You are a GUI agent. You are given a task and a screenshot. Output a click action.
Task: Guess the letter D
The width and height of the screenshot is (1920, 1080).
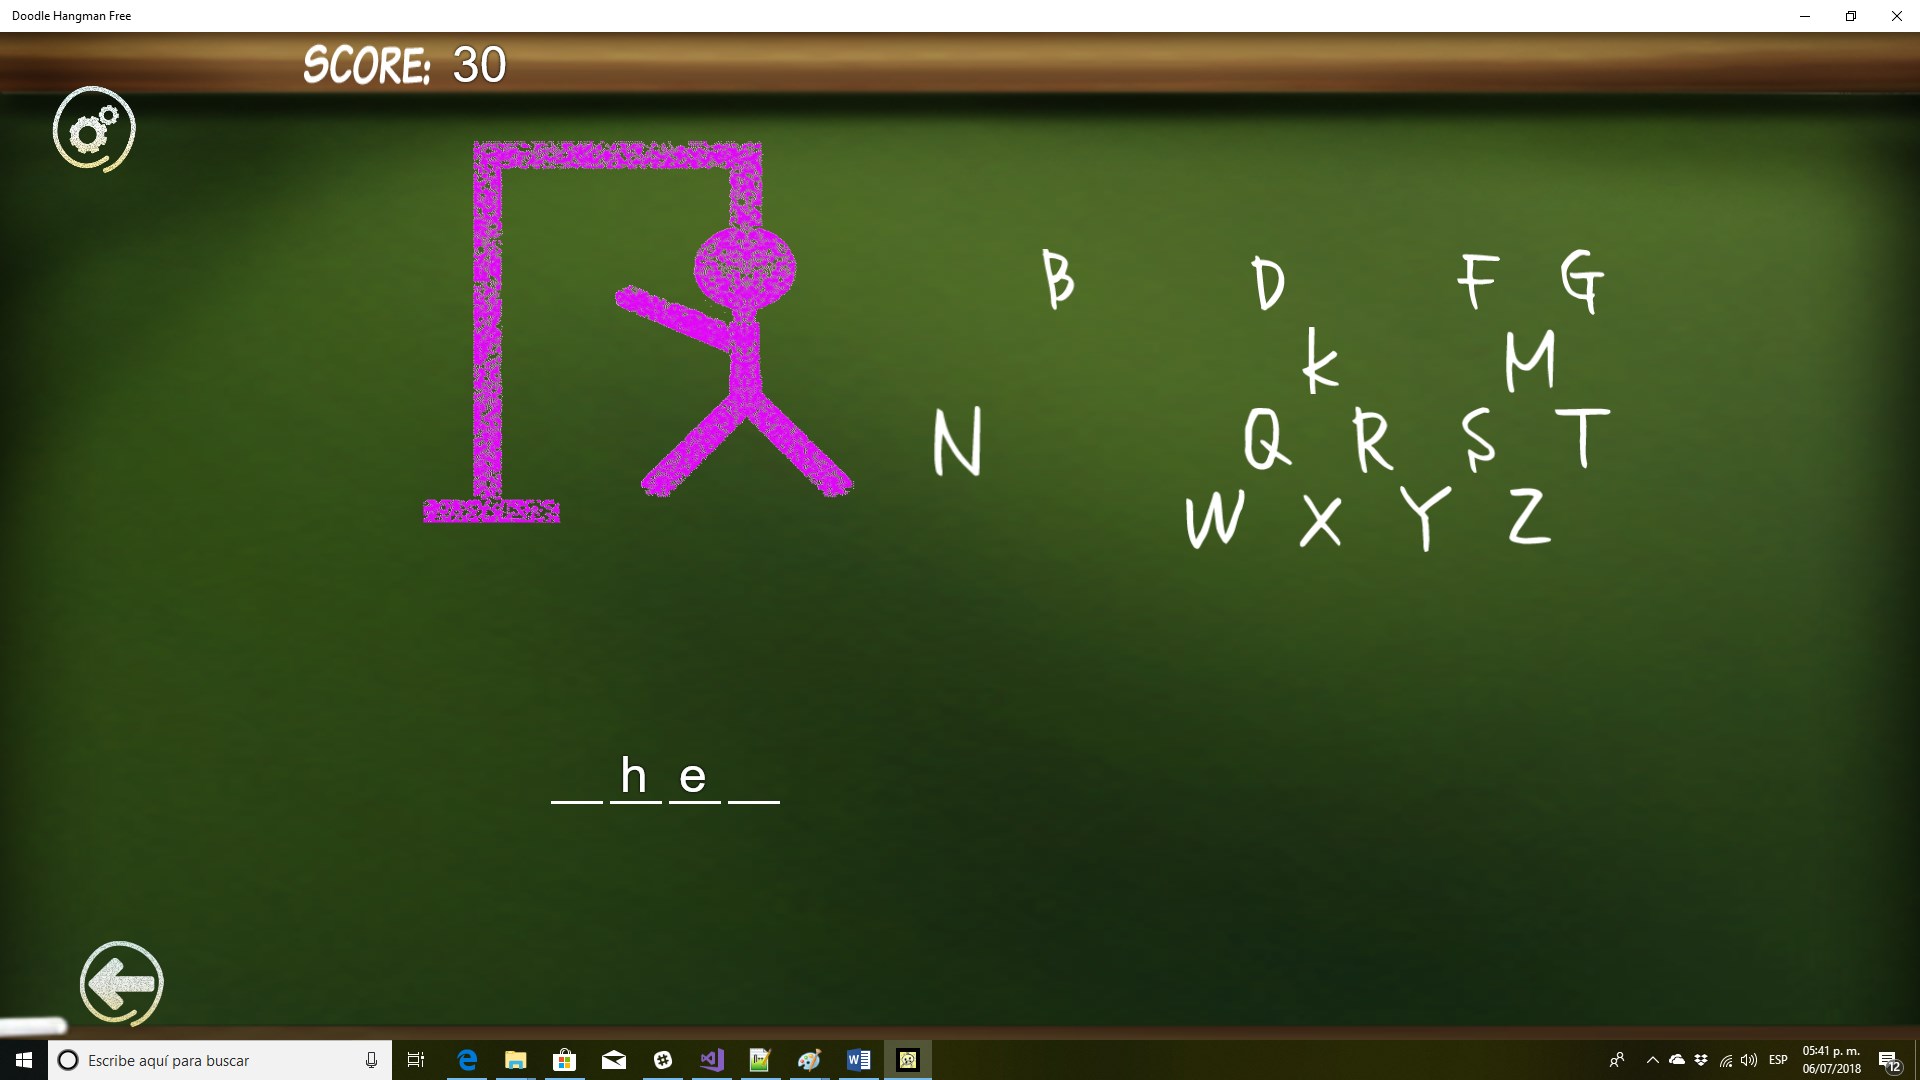click(1268, 284)
